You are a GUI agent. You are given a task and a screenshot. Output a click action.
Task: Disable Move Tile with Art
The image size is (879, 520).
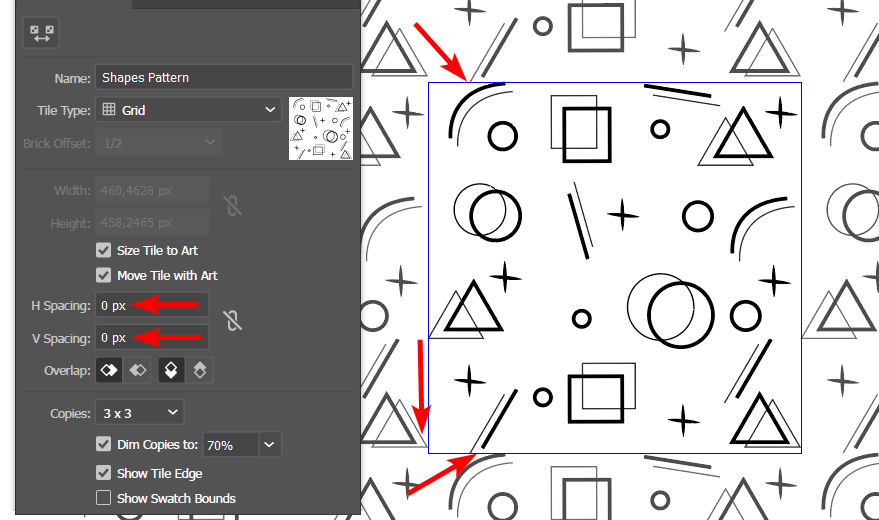(103, 275)
